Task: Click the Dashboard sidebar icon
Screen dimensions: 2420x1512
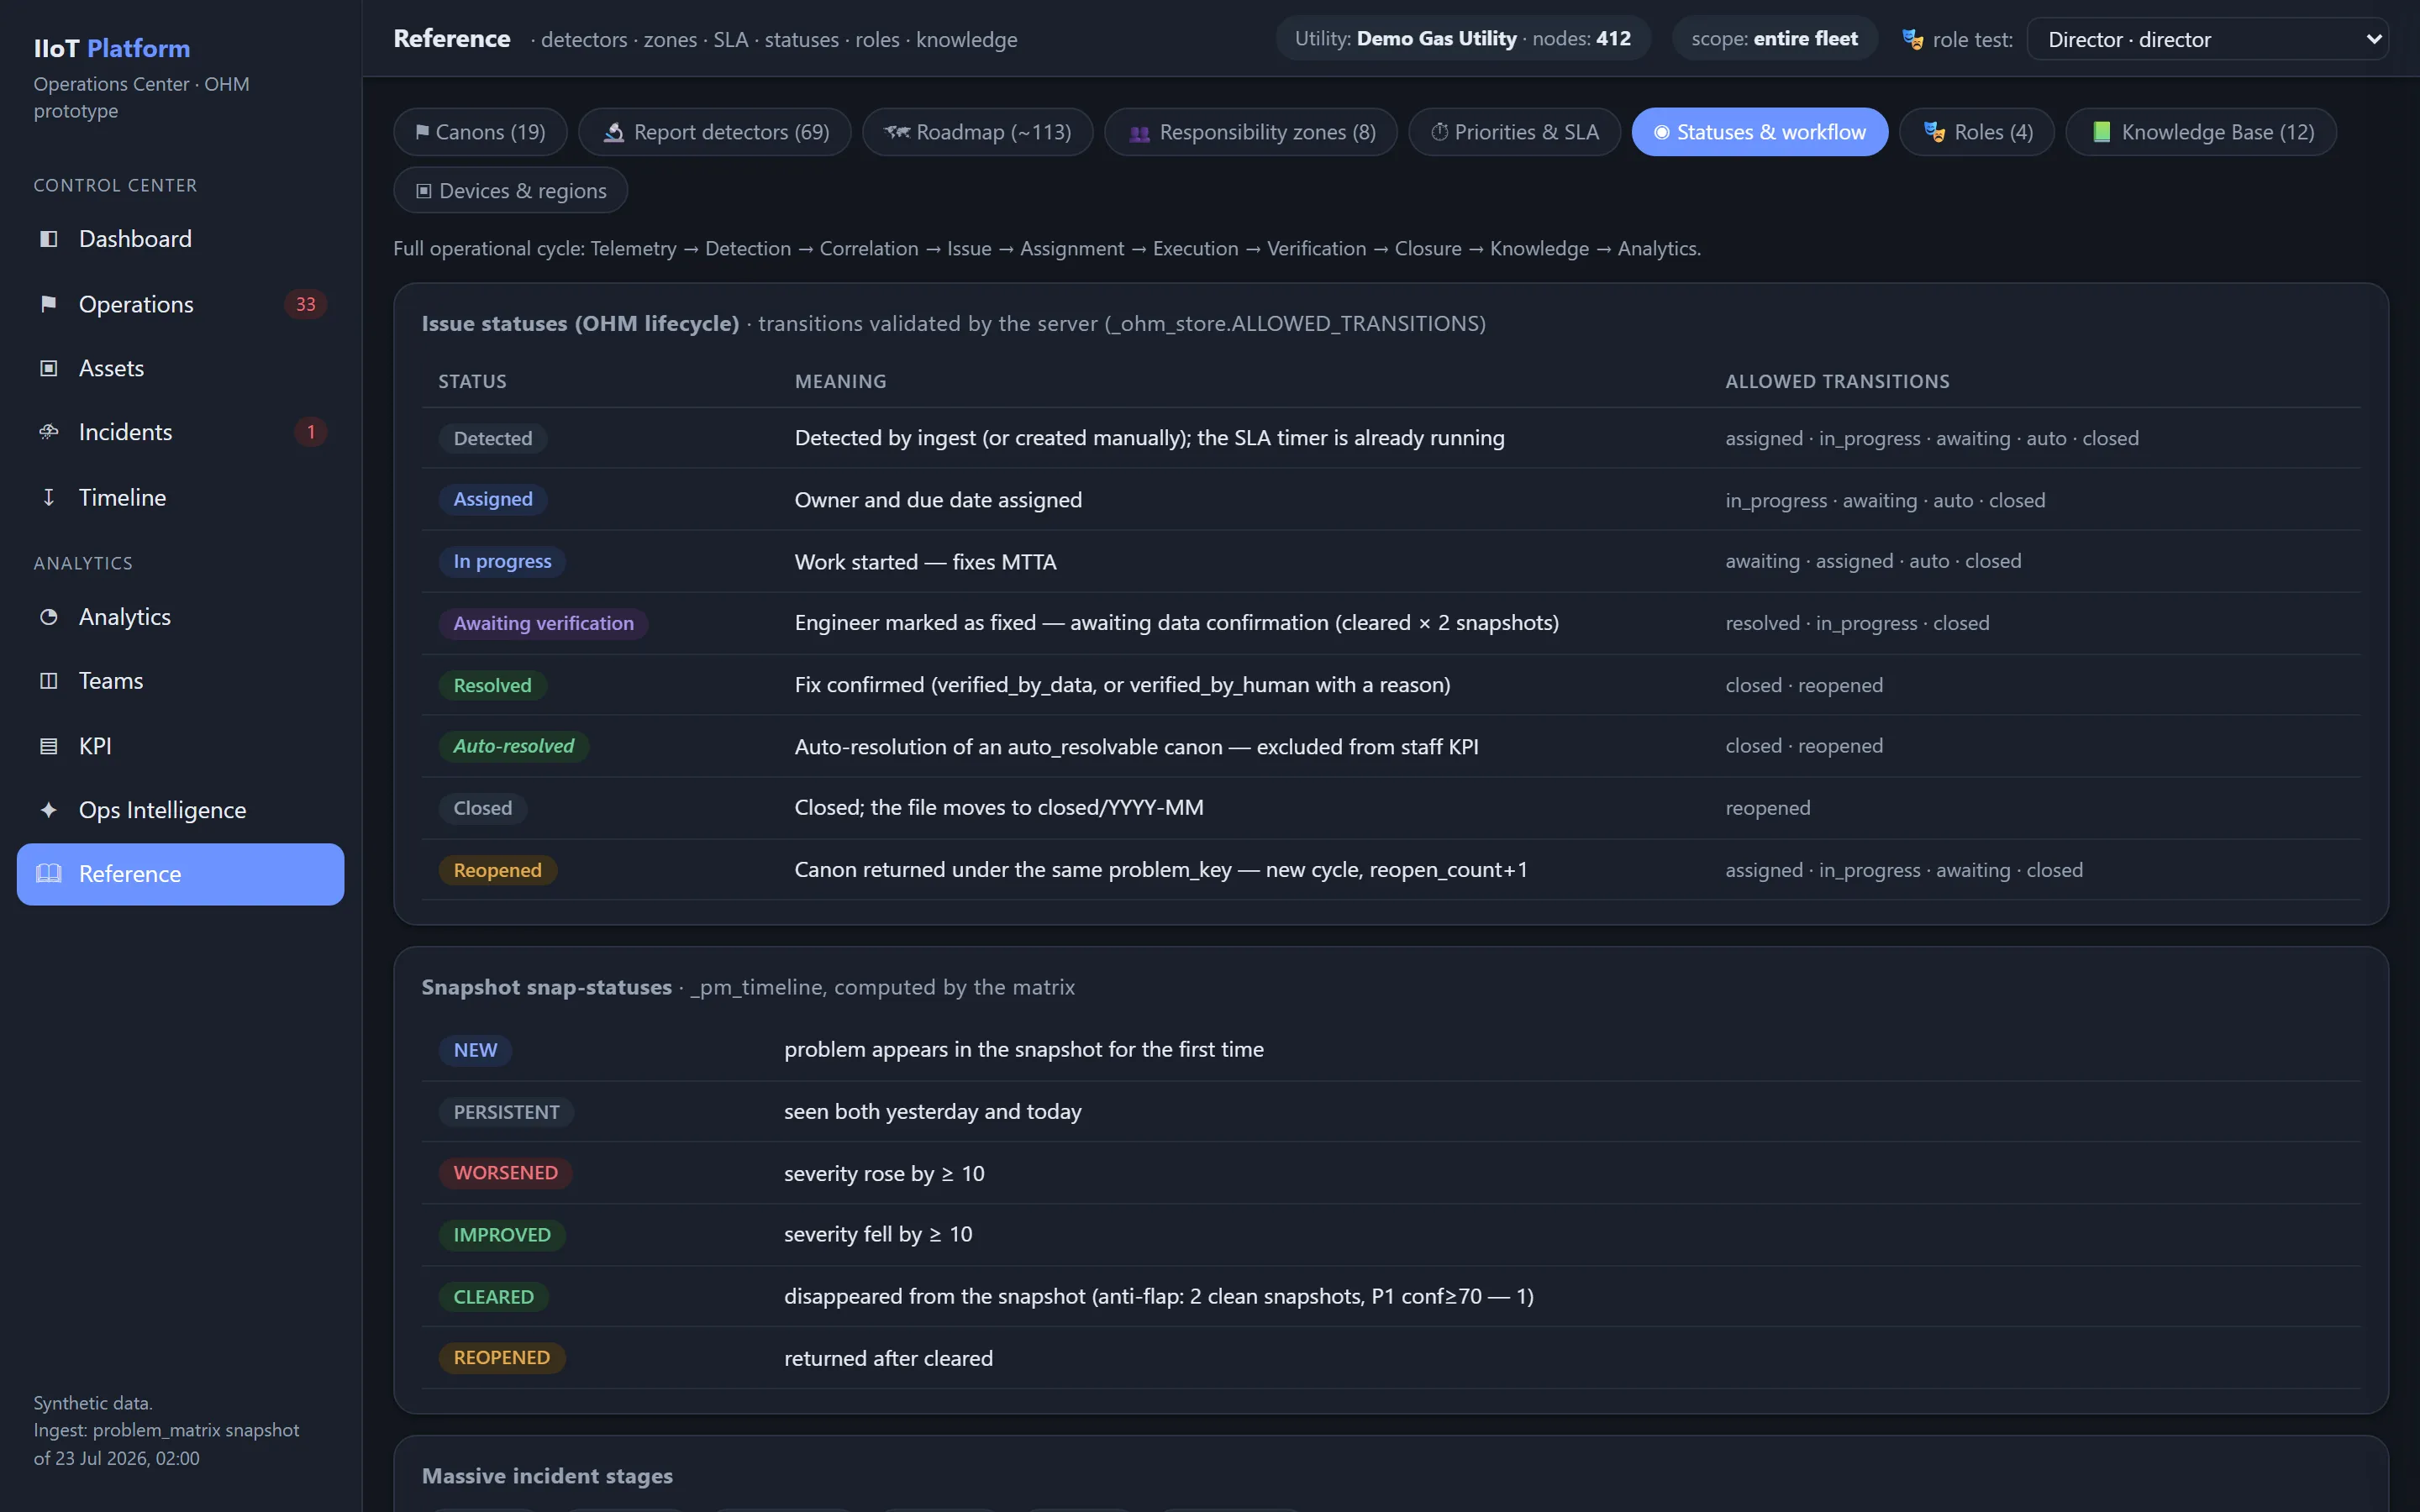Action: coord(48,239)
